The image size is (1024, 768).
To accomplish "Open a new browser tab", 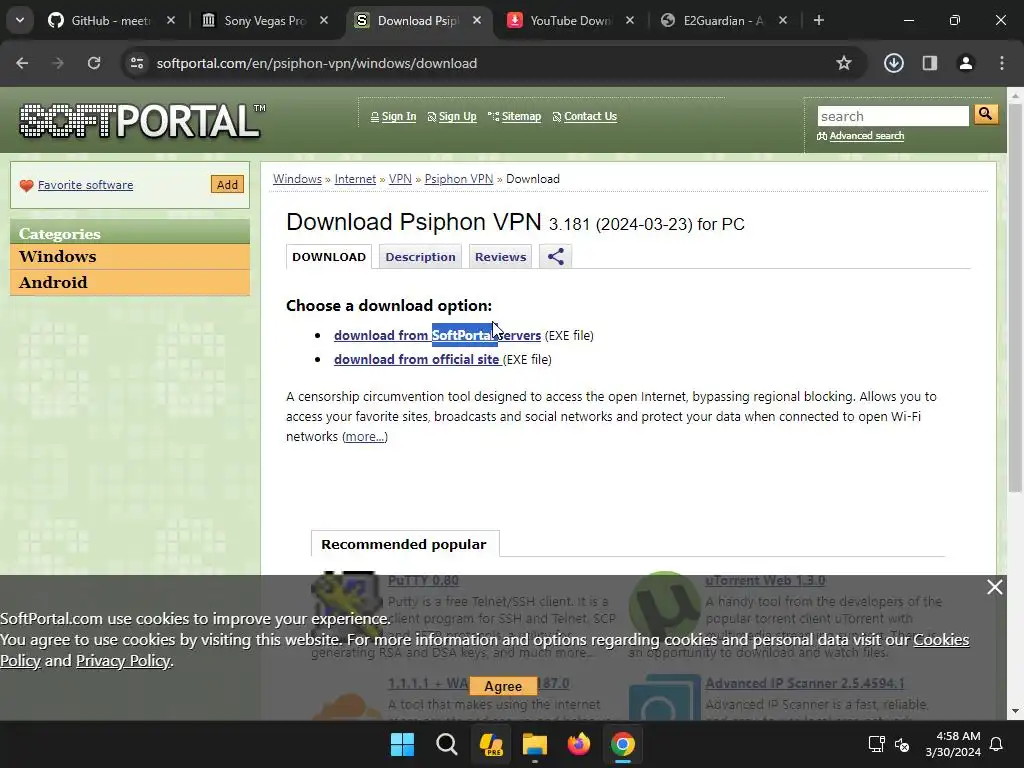I will click(819, 20).
